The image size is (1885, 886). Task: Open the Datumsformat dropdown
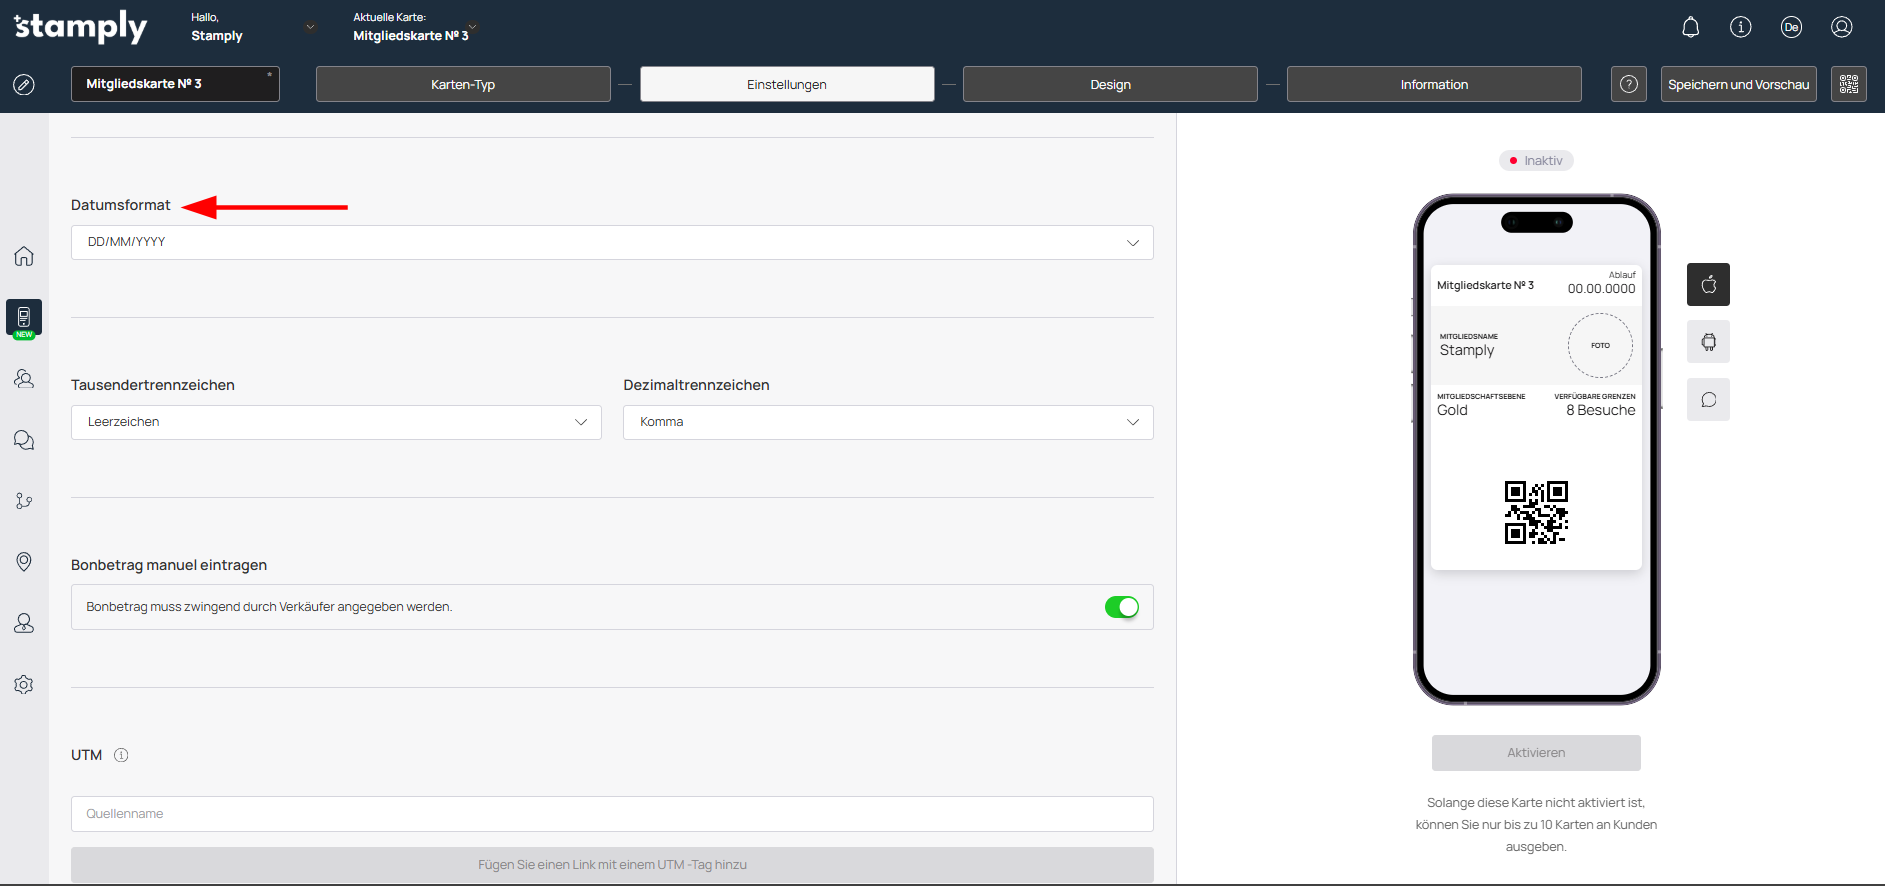[611, 242]
